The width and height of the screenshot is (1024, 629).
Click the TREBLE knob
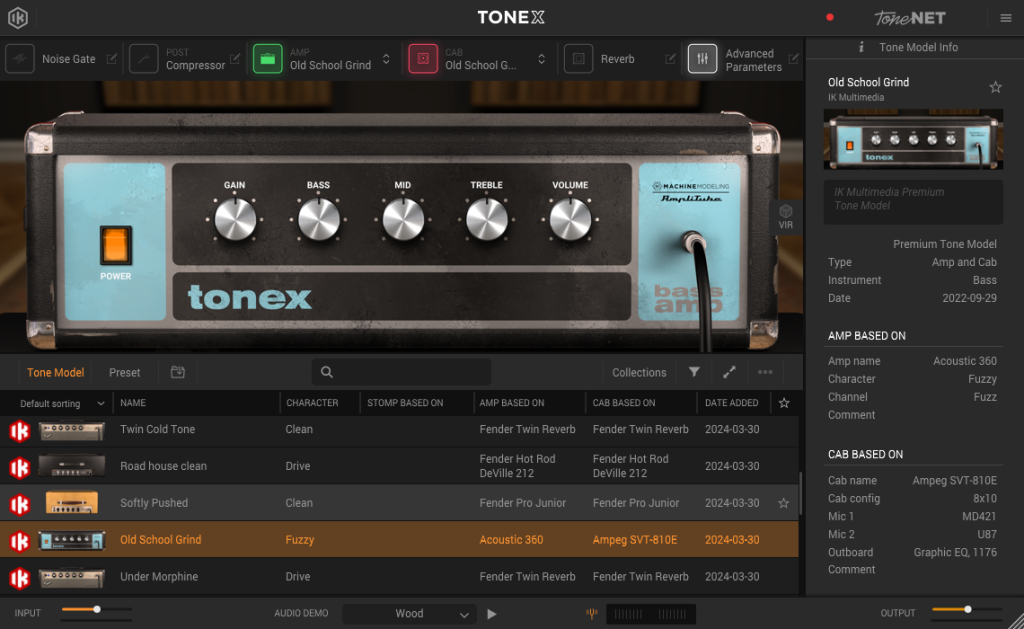pyautogui.click(x=487, y=219)
